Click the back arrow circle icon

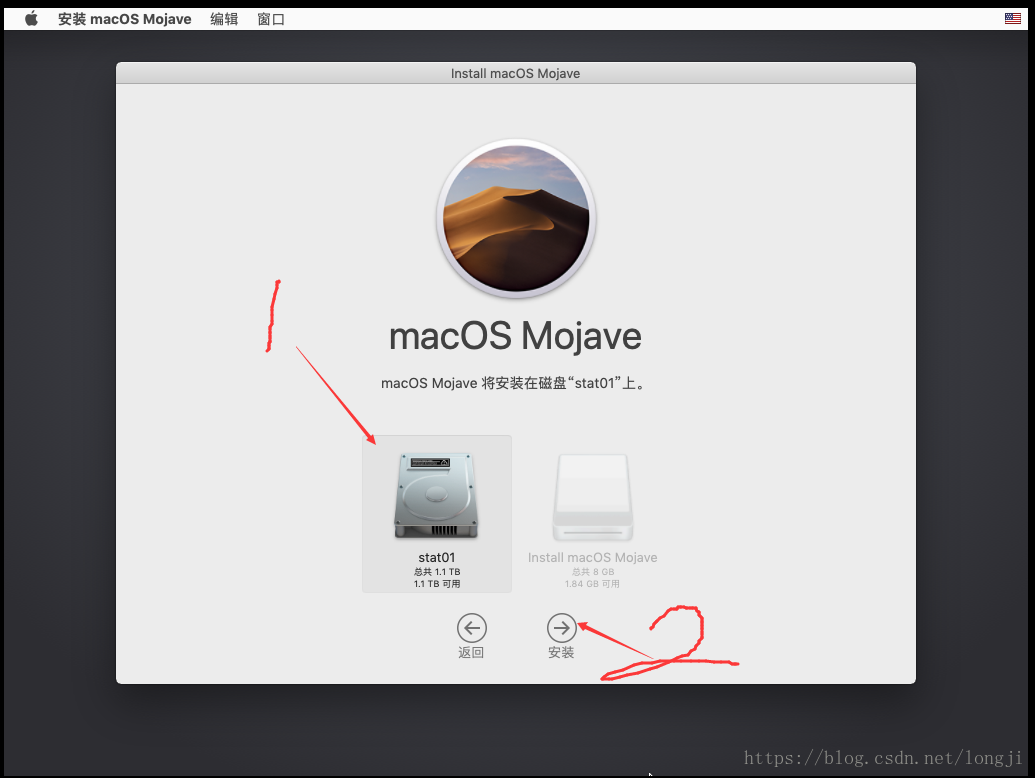point(472,628)
